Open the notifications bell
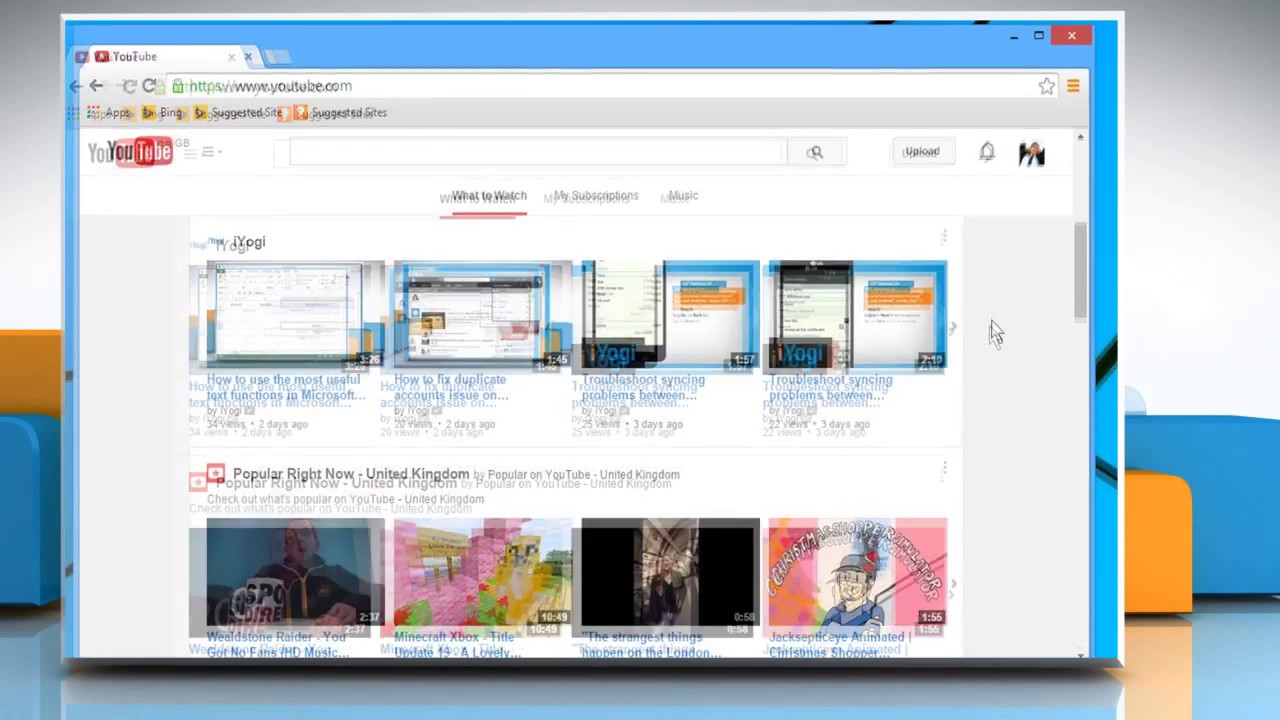The image size is (1280, 720). tap(987, 151)
